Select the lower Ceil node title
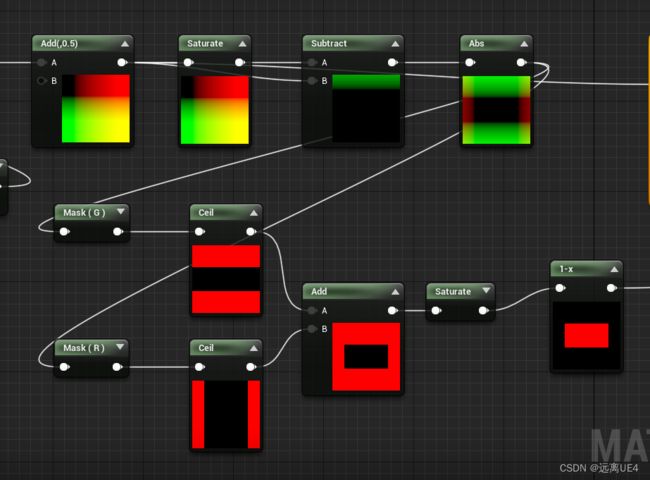The image size is (650, 480). (x=206, y=348)
